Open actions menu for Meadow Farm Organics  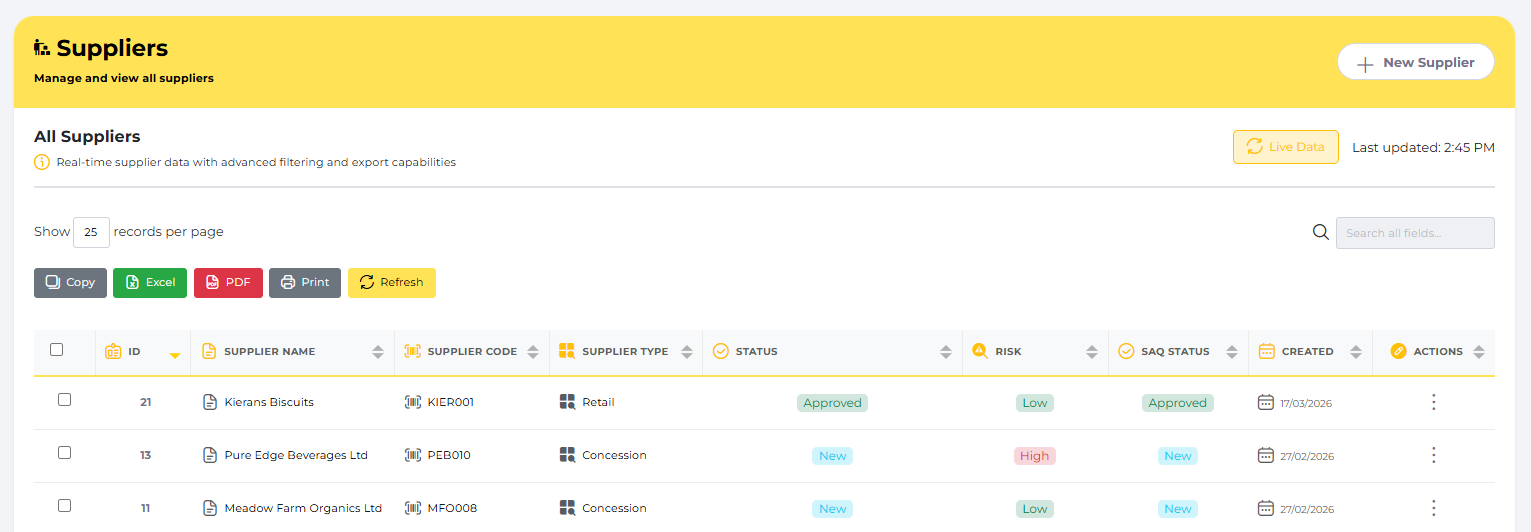coord(1433,508)
